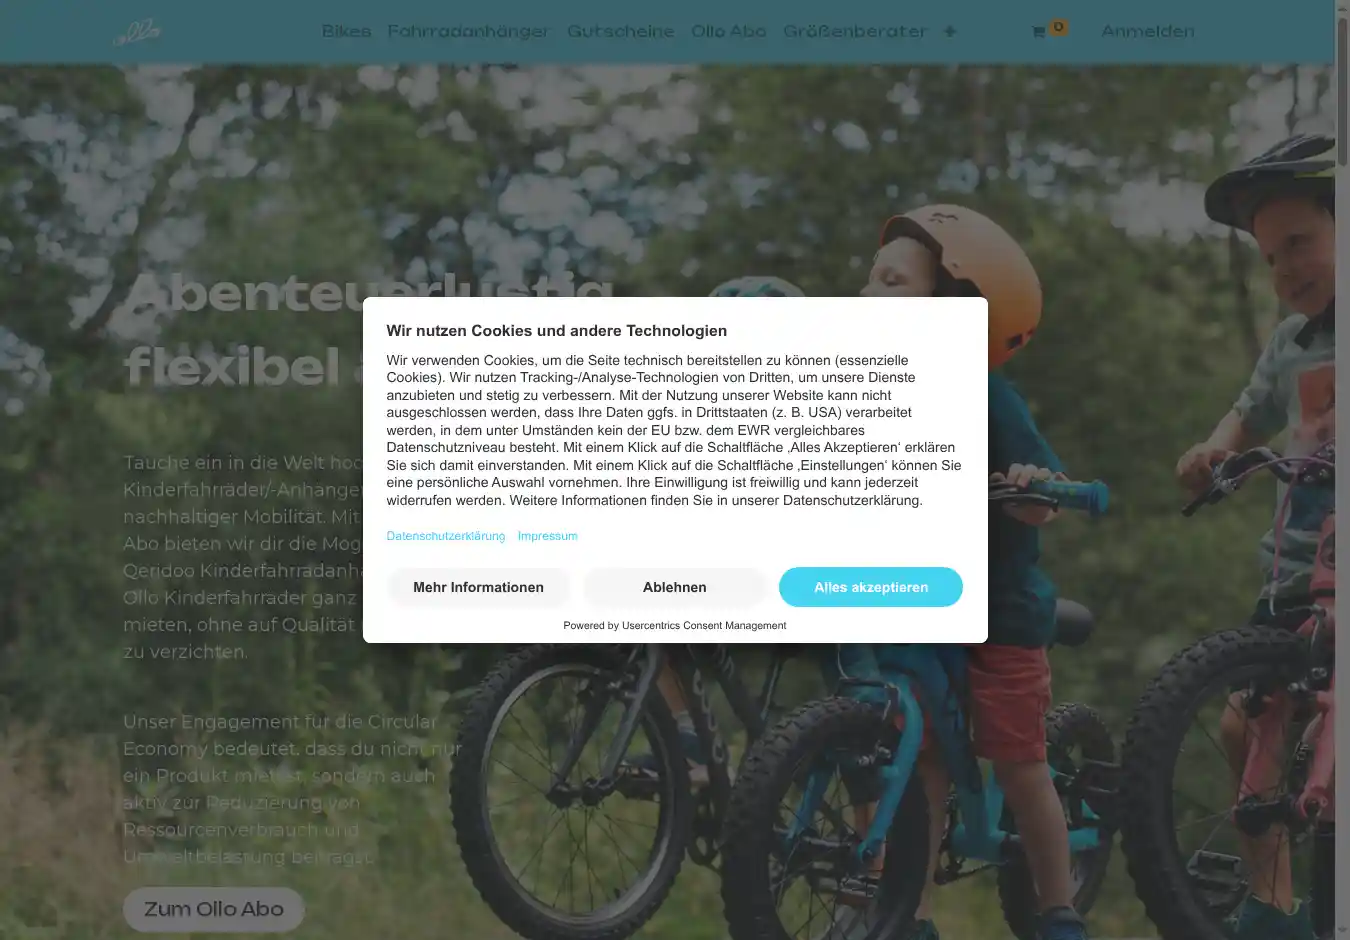1350x940 pixels.
Task: Open the shopping cart icon
Action: coord(1038,32)
